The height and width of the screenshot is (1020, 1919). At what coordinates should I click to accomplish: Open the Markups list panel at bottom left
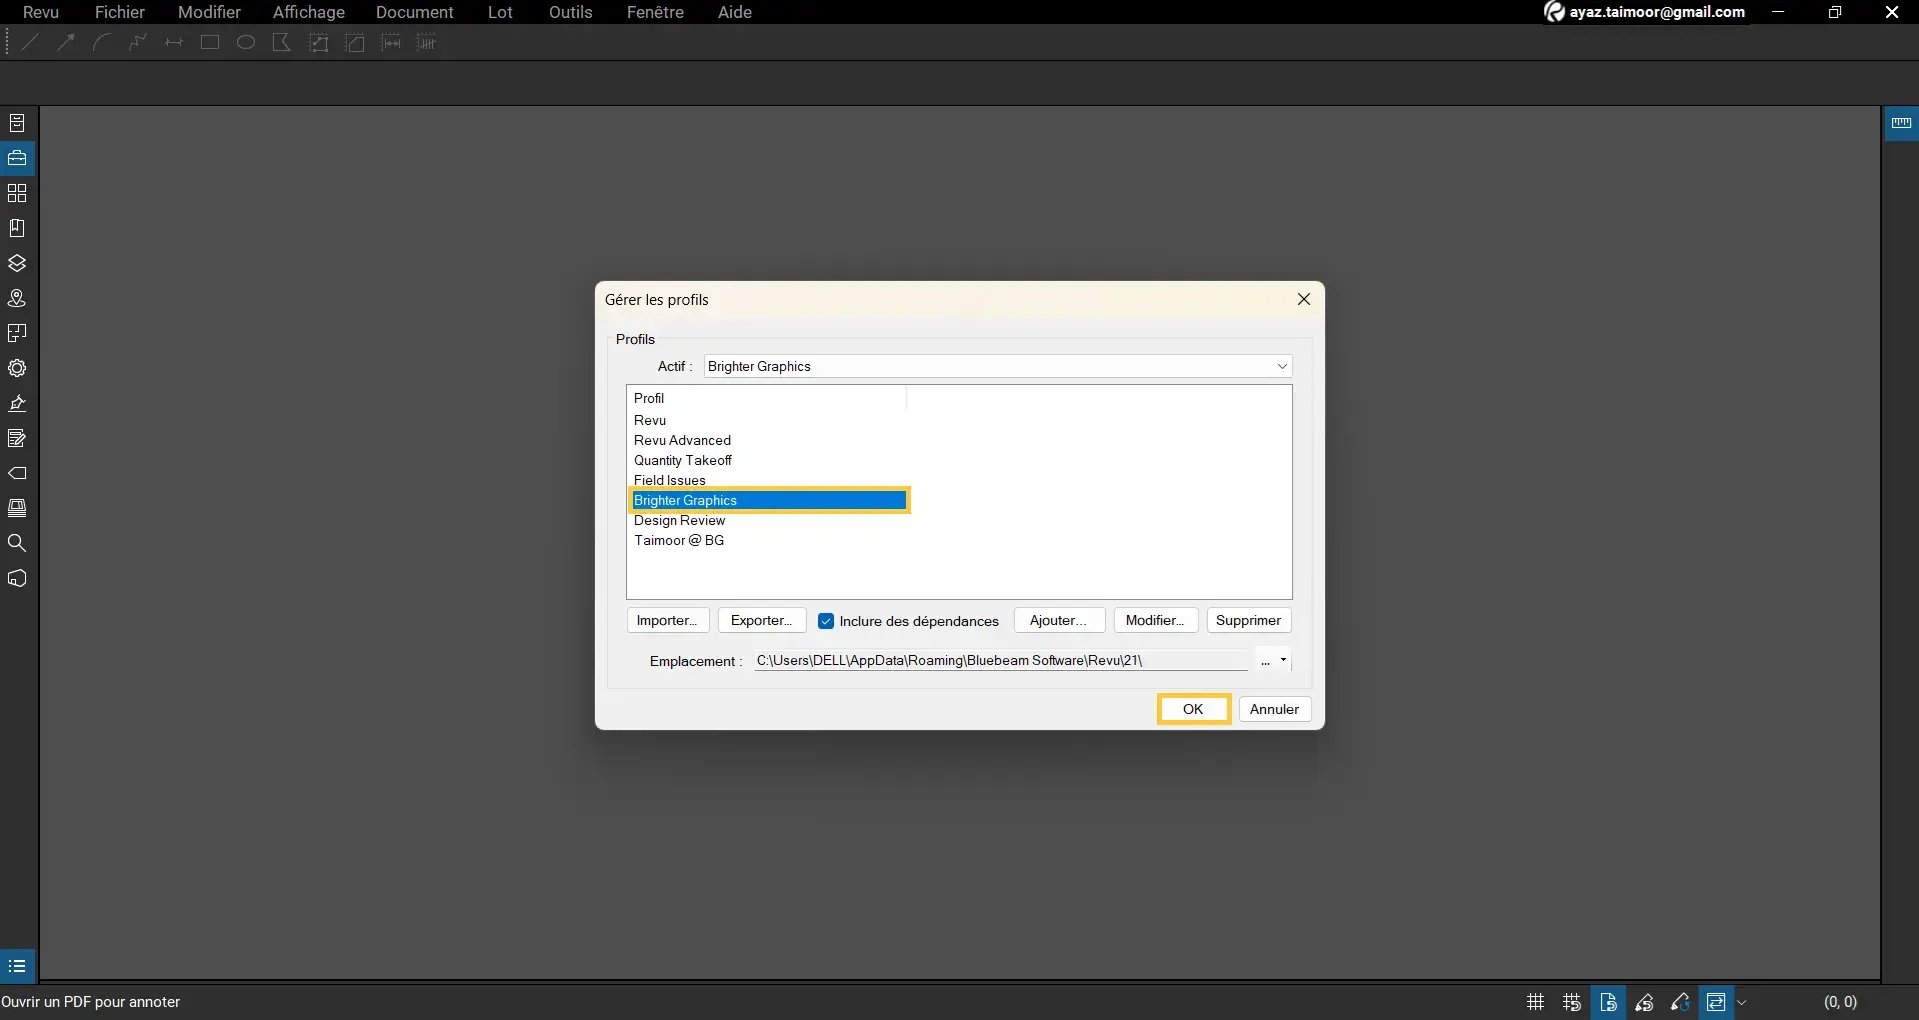coord(17,965)
